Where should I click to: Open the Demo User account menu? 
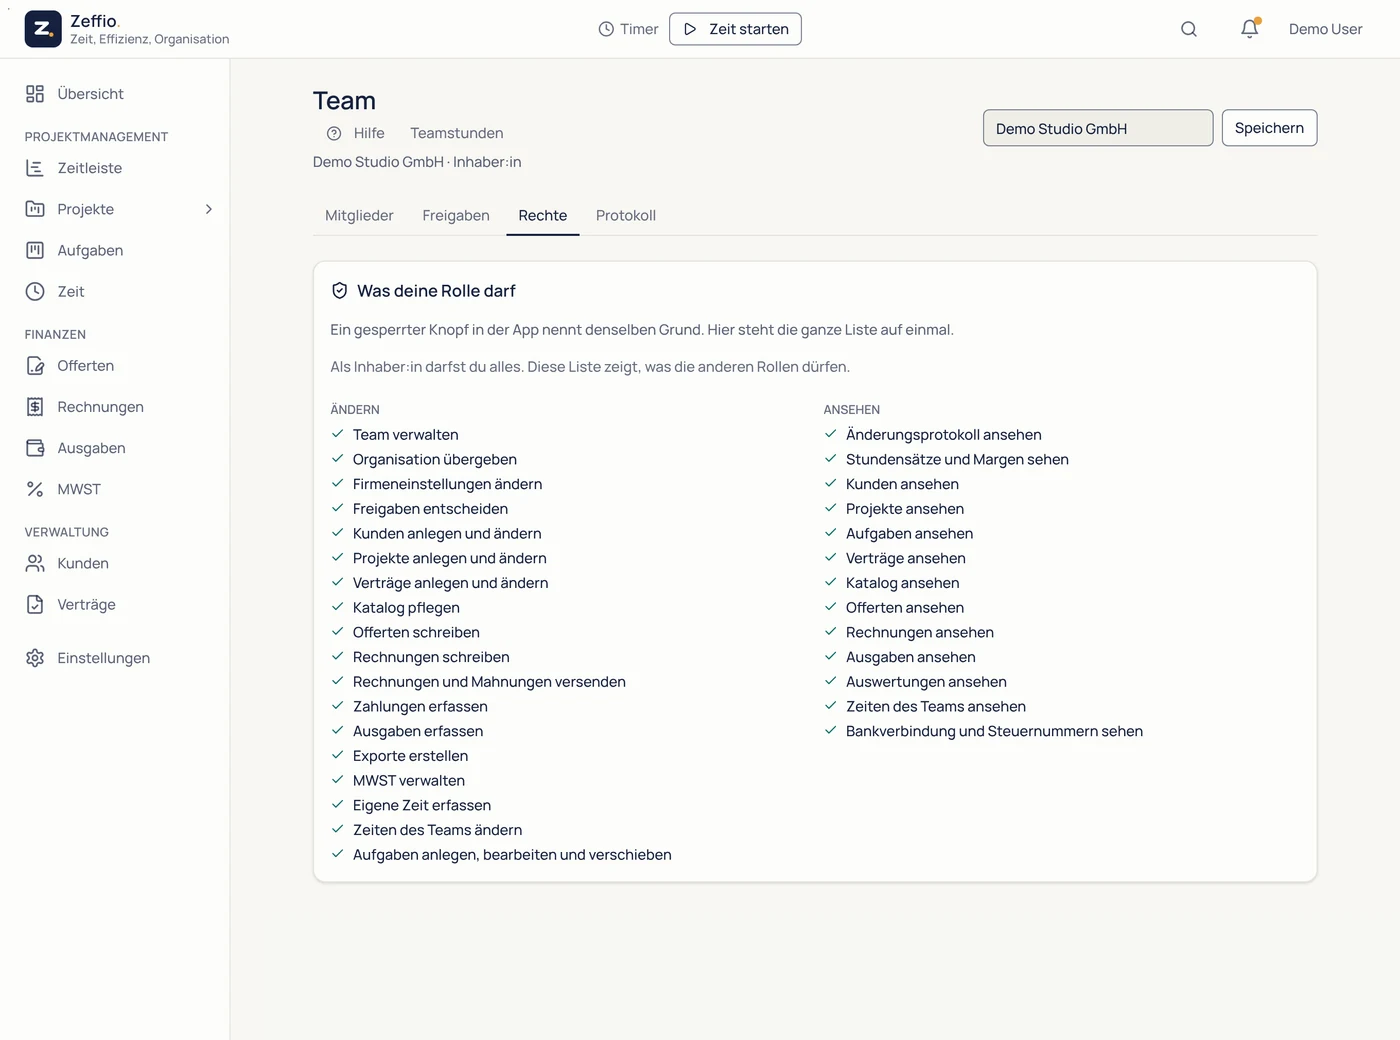pos(1325,29)
